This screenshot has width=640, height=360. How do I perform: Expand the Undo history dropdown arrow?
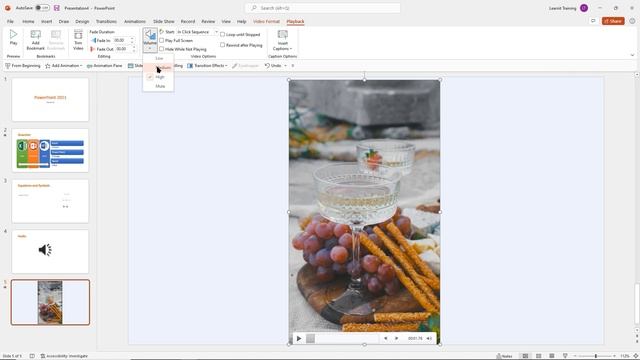(x=285, y=65)
